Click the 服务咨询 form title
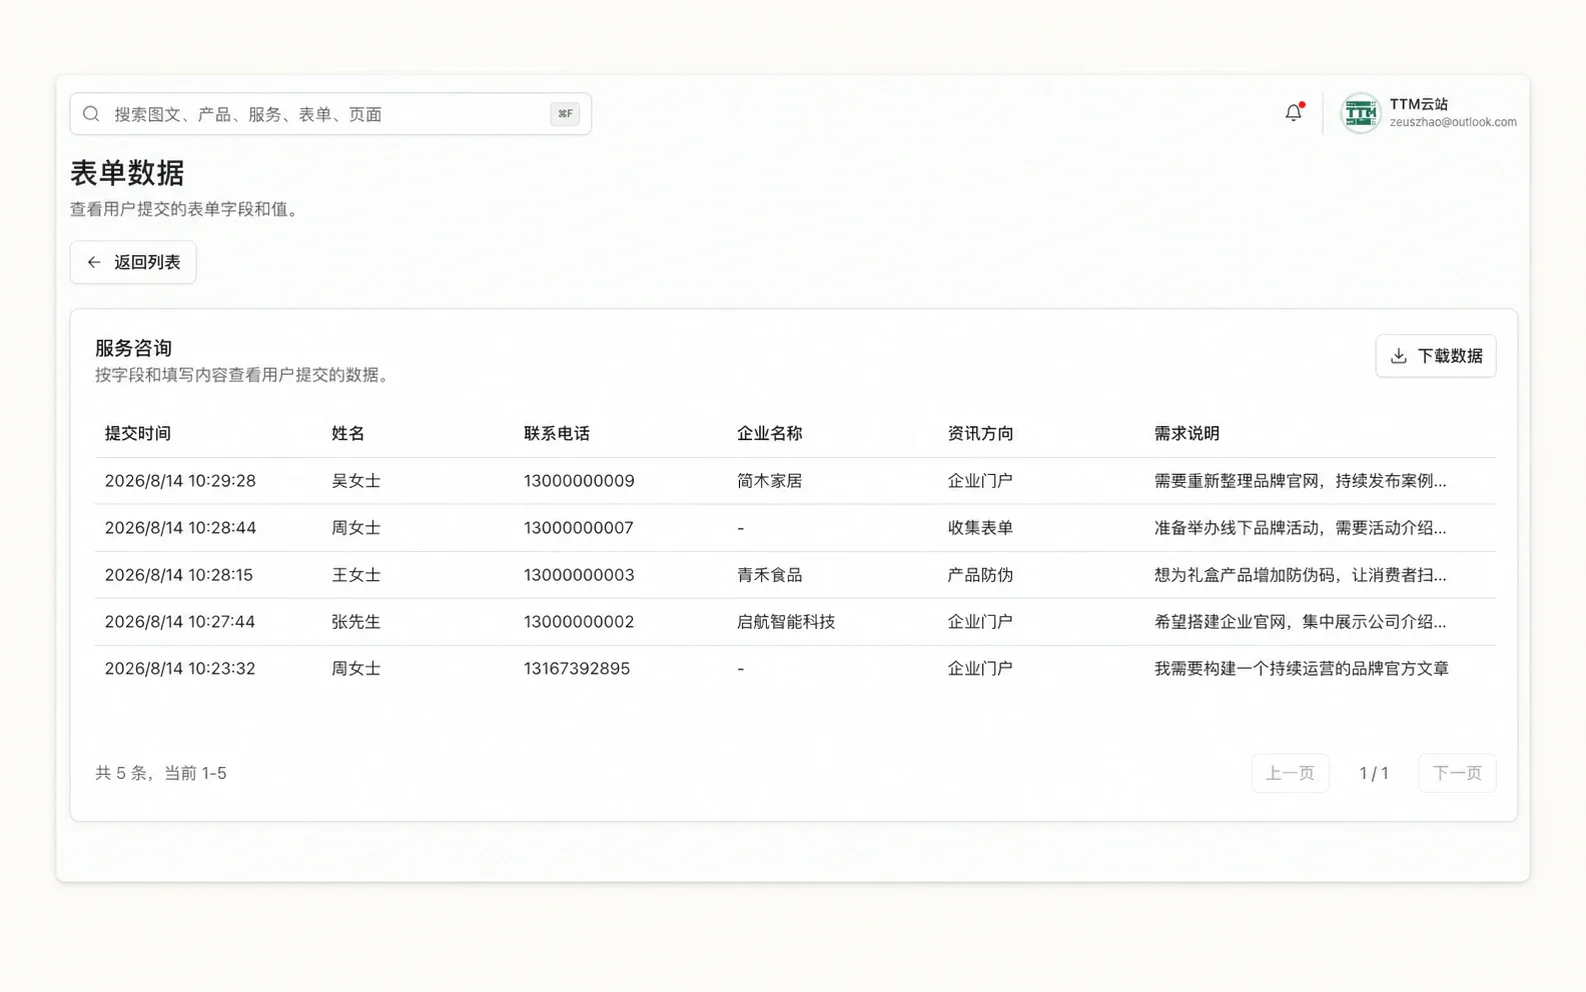1586x992 pixels. point(133,348)
